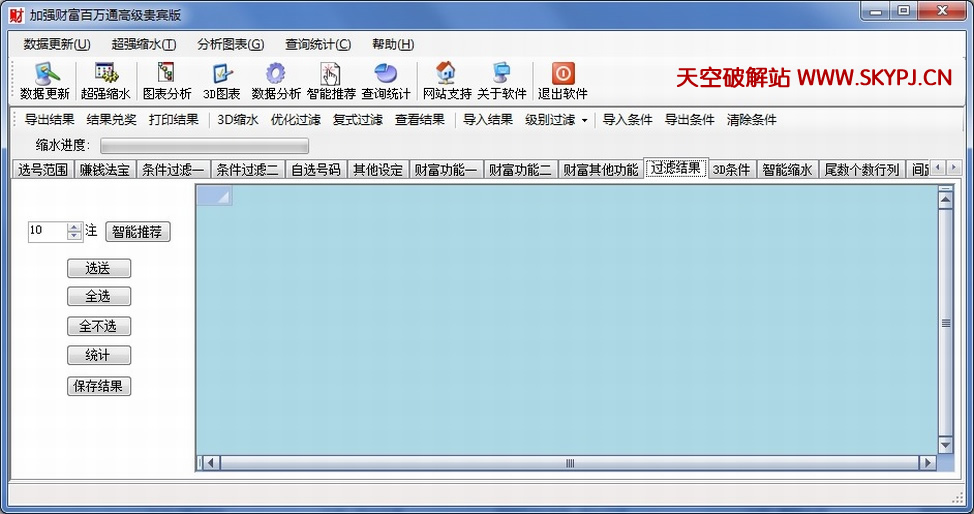Open the 分析图表(G) menu
Viewport: 974px width, 514px height.
[230, 44]
